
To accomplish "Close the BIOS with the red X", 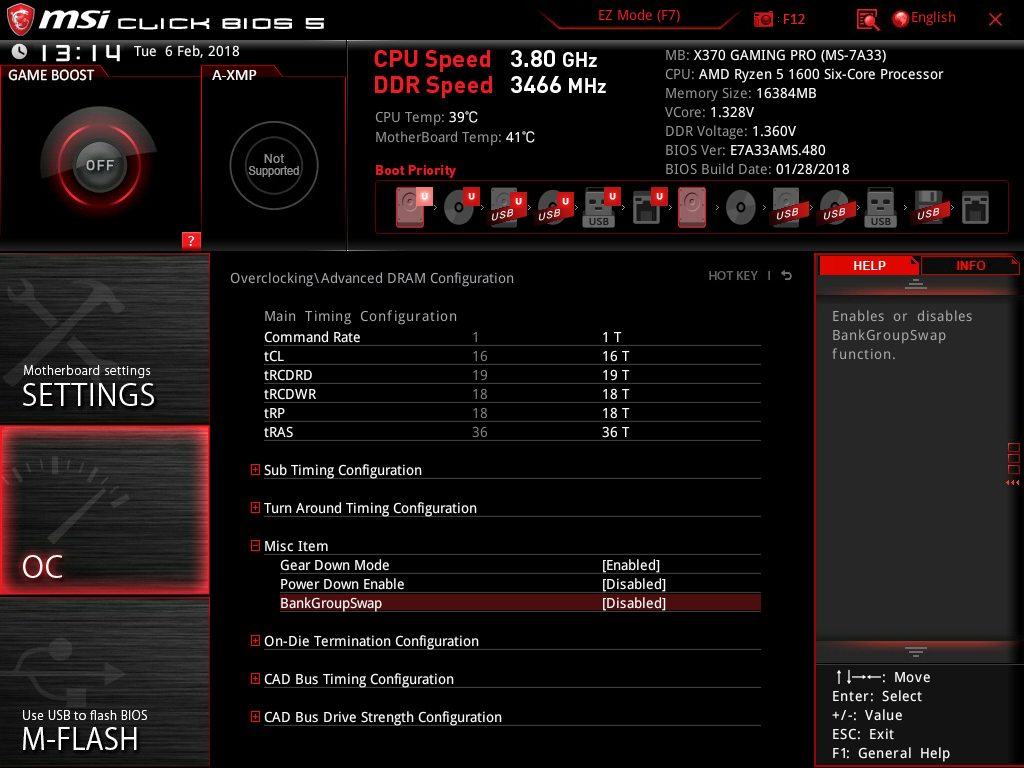I will [x=995, y=20].
